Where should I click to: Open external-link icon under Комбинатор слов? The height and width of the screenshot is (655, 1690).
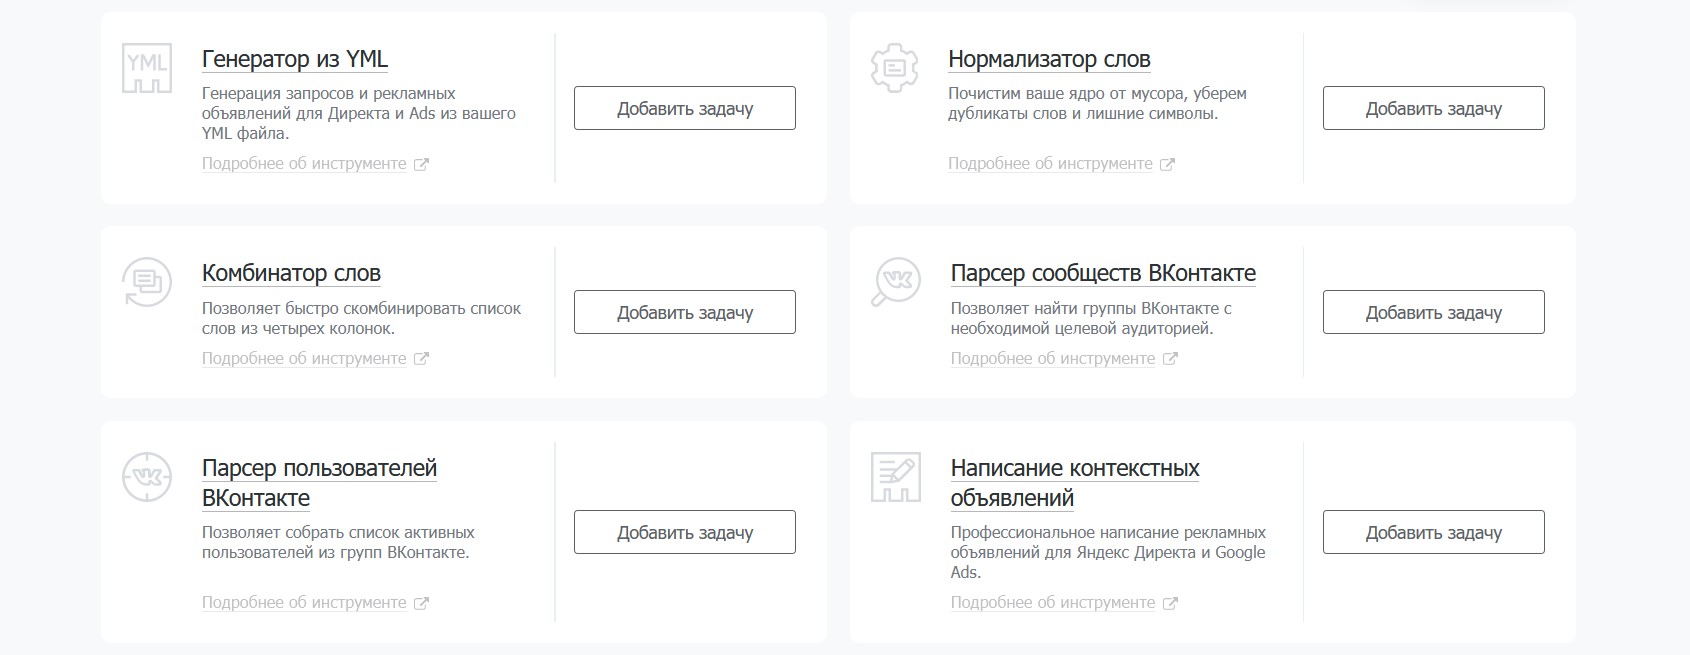pos(422,359)
